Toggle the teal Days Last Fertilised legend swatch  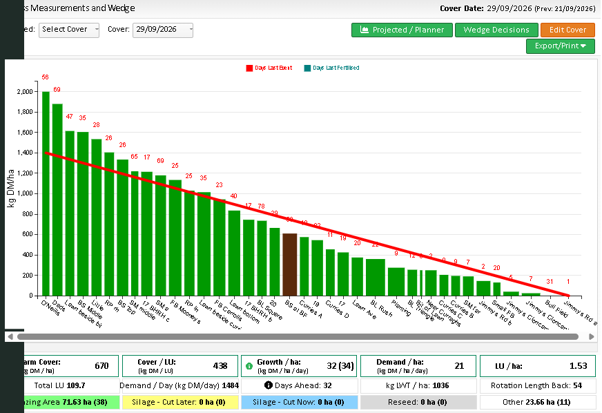point(307,68)
